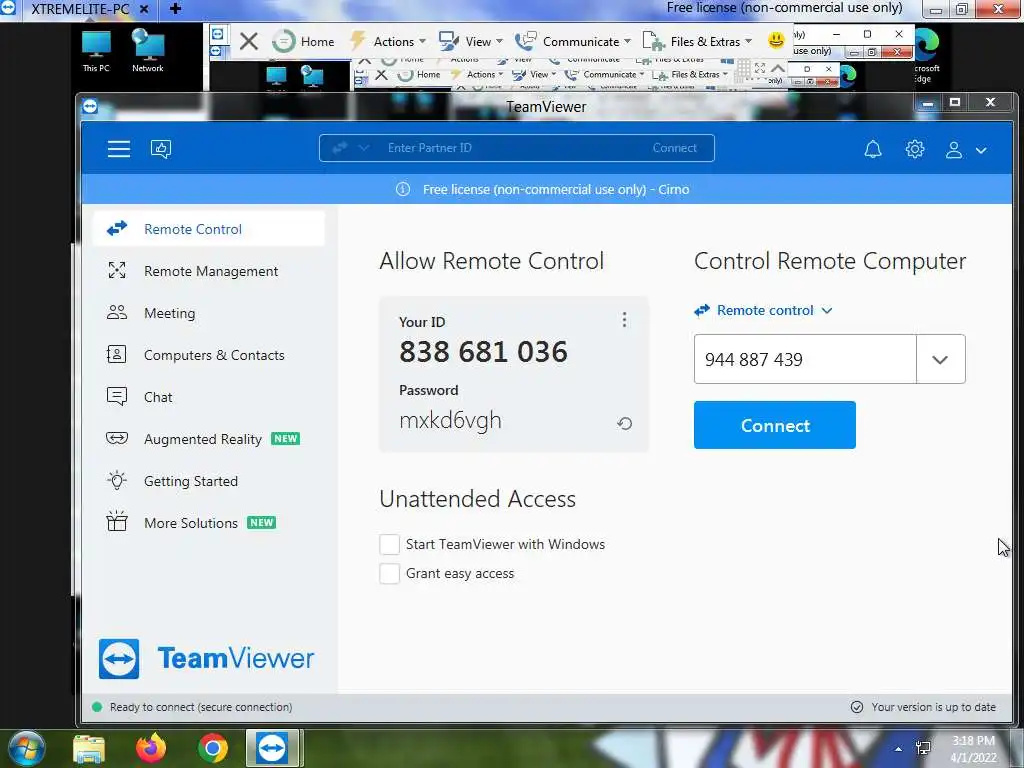Open Network desktop icon
This screenshot has width=1024, height=768.
click(148, 51)
